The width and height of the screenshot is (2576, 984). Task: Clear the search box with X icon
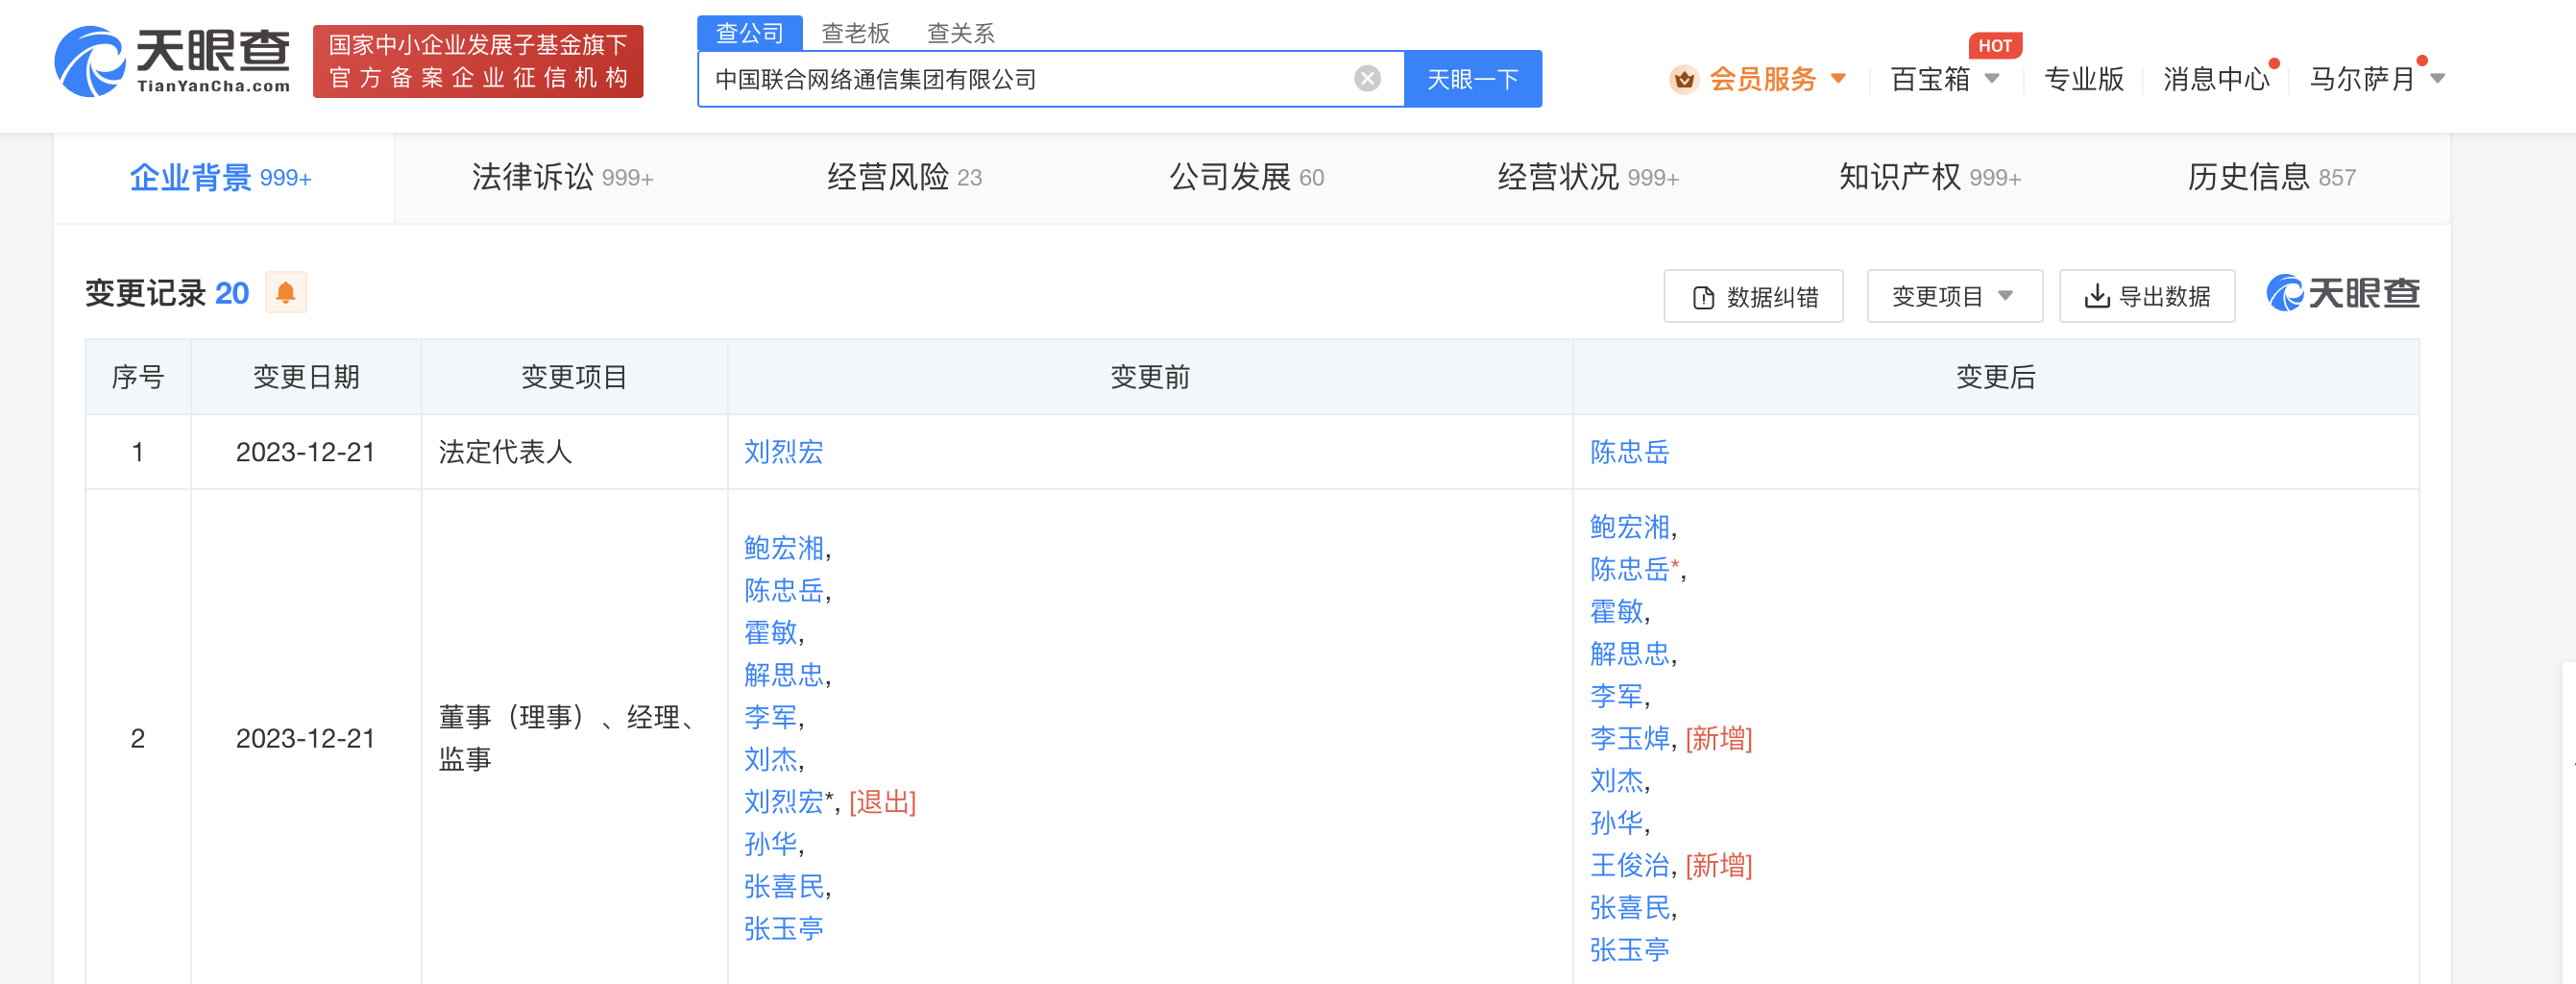pos(1367,79)
